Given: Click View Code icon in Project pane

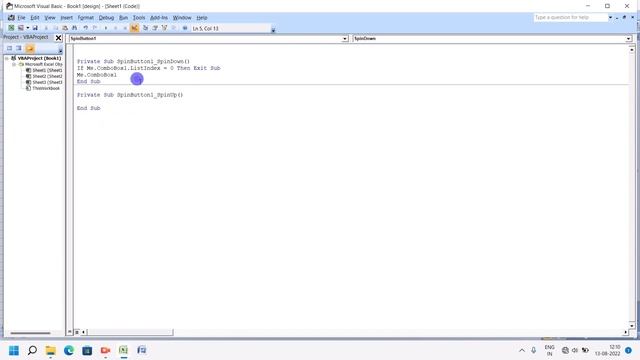Looking at the screenshot, I should point(9,48).
